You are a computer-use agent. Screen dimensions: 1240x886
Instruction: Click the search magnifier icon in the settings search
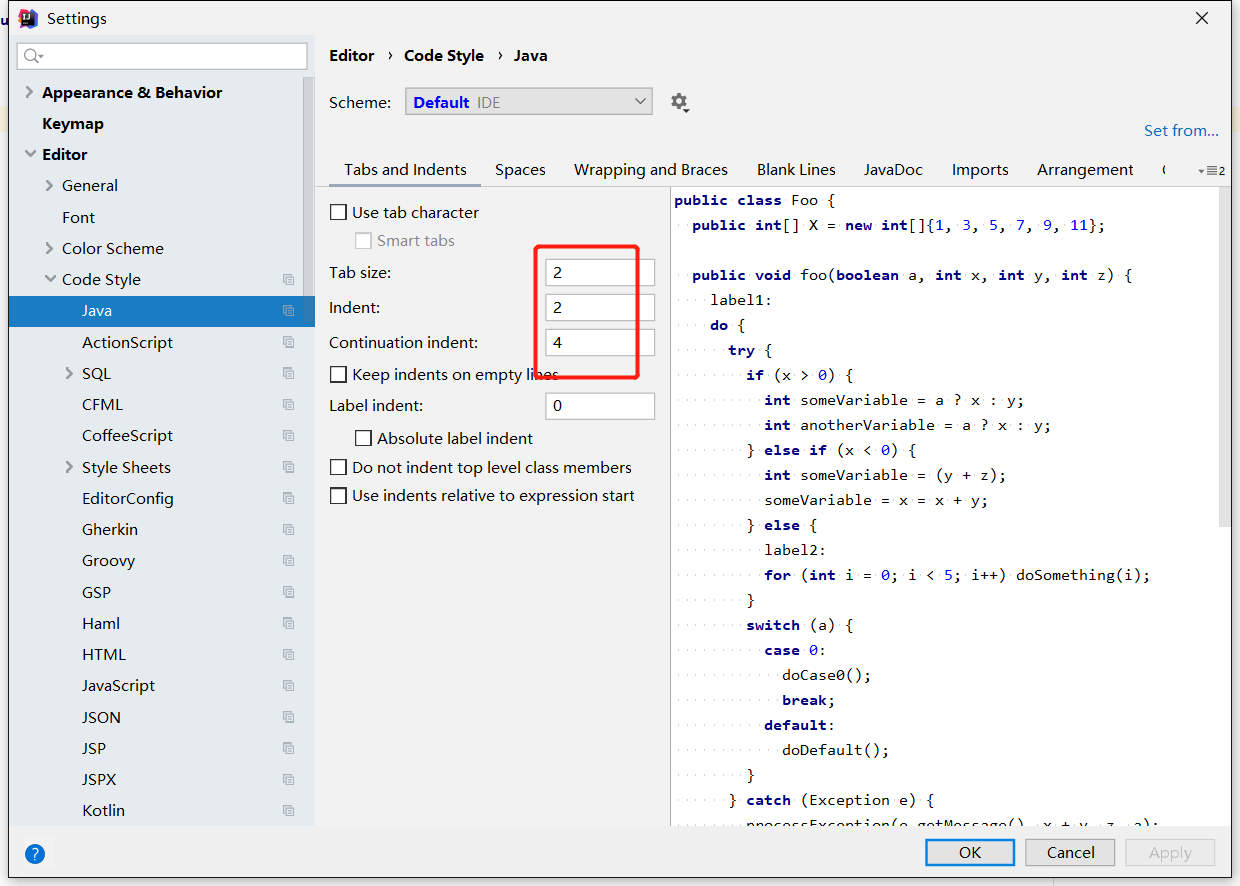coord(32,56)
